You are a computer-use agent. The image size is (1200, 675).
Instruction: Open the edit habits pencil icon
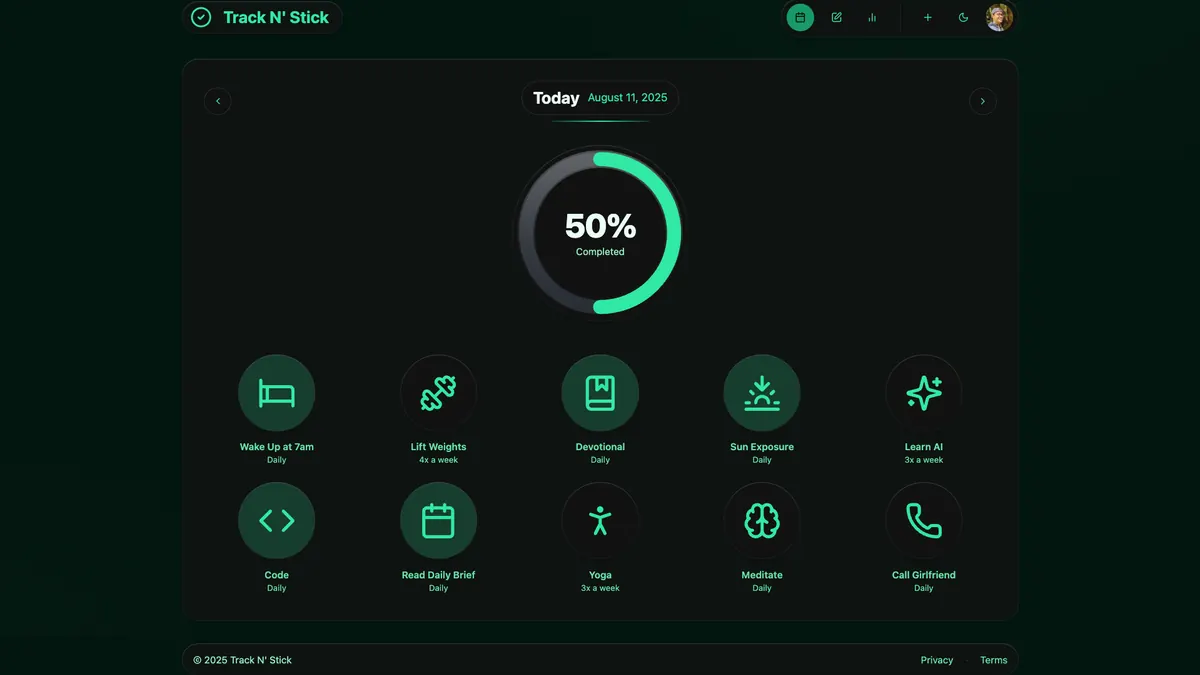[836, 17]
